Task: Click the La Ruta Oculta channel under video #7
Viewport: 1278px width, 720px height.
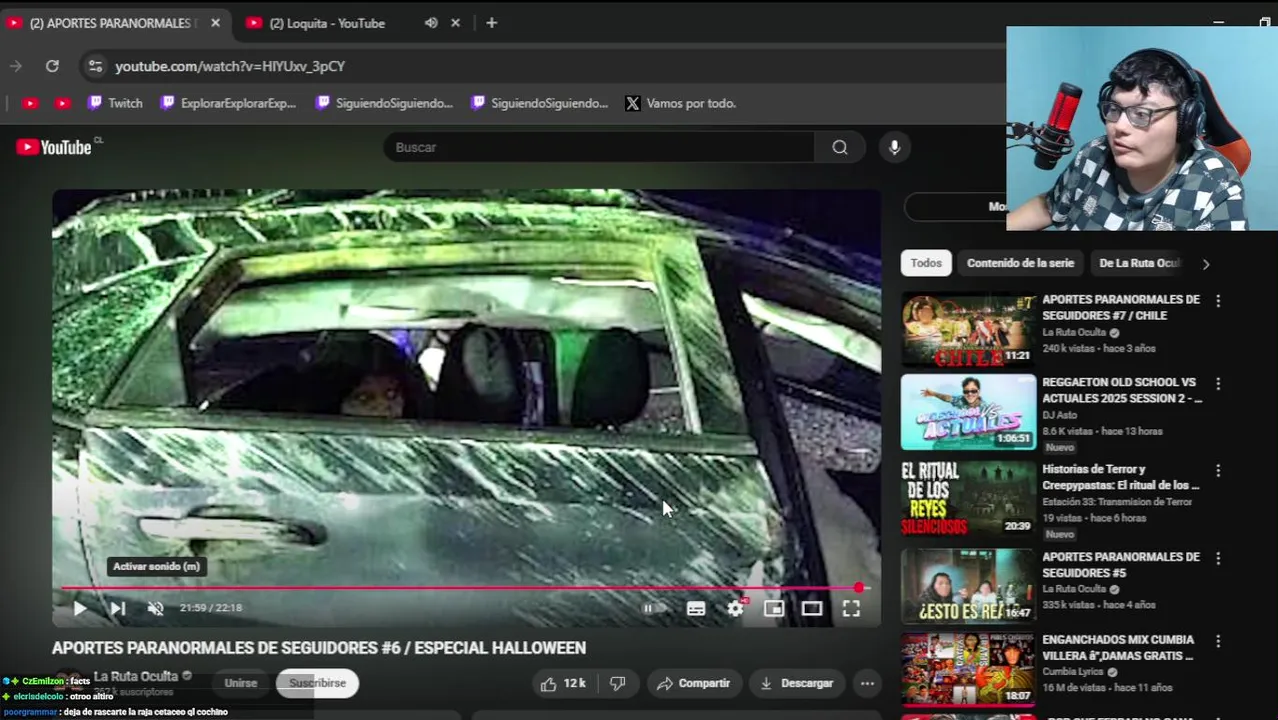Action: (x=1074, y=332)
